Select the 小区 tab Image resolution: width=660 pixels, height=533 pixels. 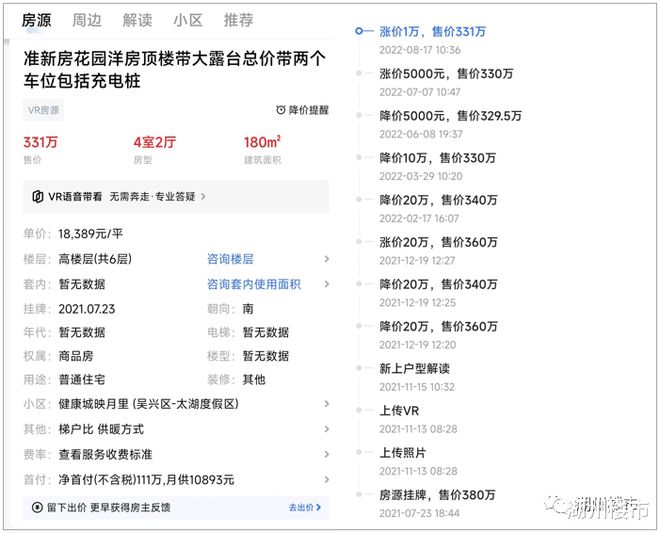(x=188, y=20)
